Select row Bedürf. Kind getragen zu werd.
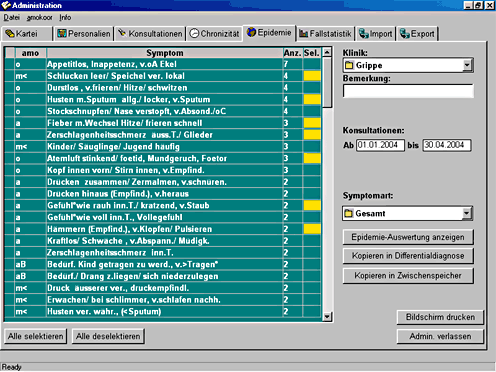This screenshot has width=496, height=372. click(x=163, y=264)
